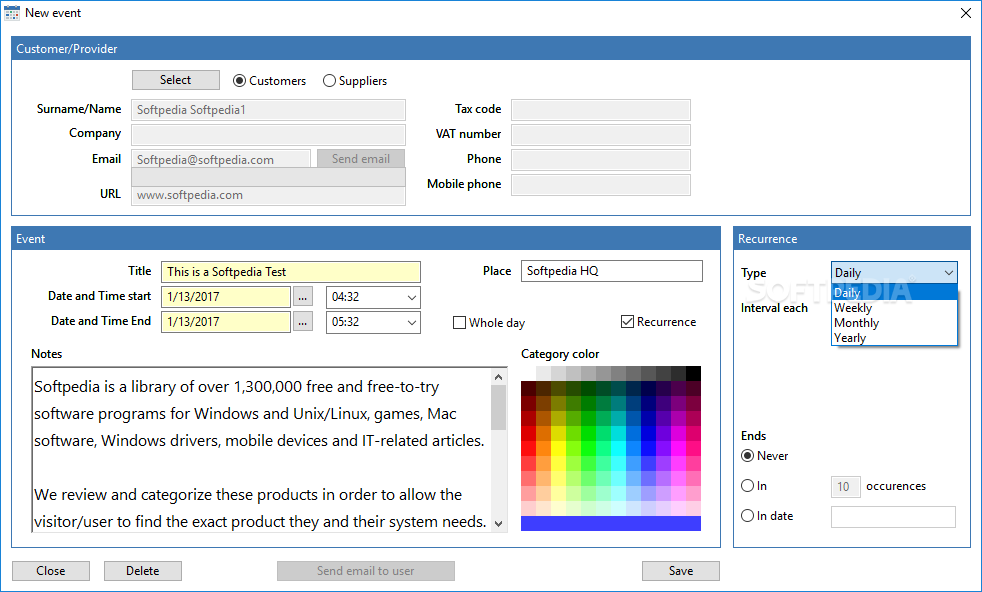Click the Customer/Provider section header

(x=491, y=49)
